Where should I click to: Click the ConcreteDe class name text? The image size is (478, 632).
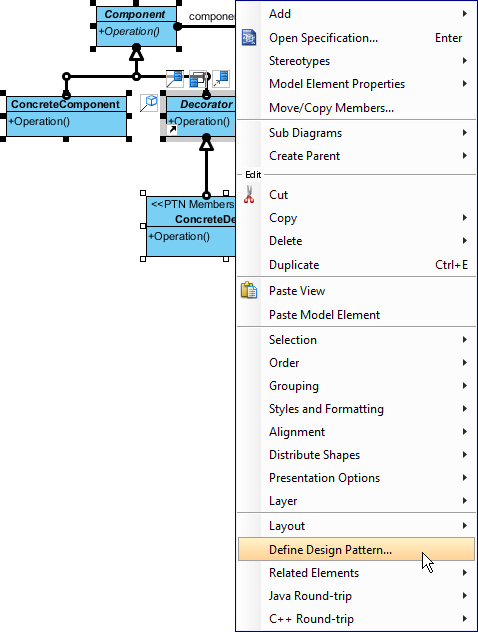click(x=205, y=219)
